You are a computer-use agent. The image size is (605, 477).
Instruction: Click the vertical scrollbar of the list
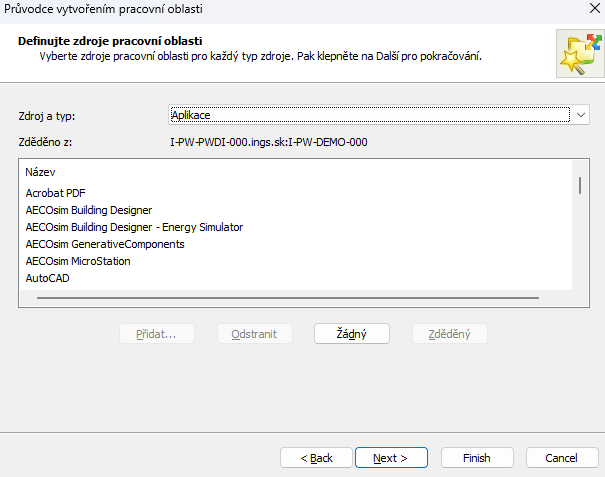(579, 186)
